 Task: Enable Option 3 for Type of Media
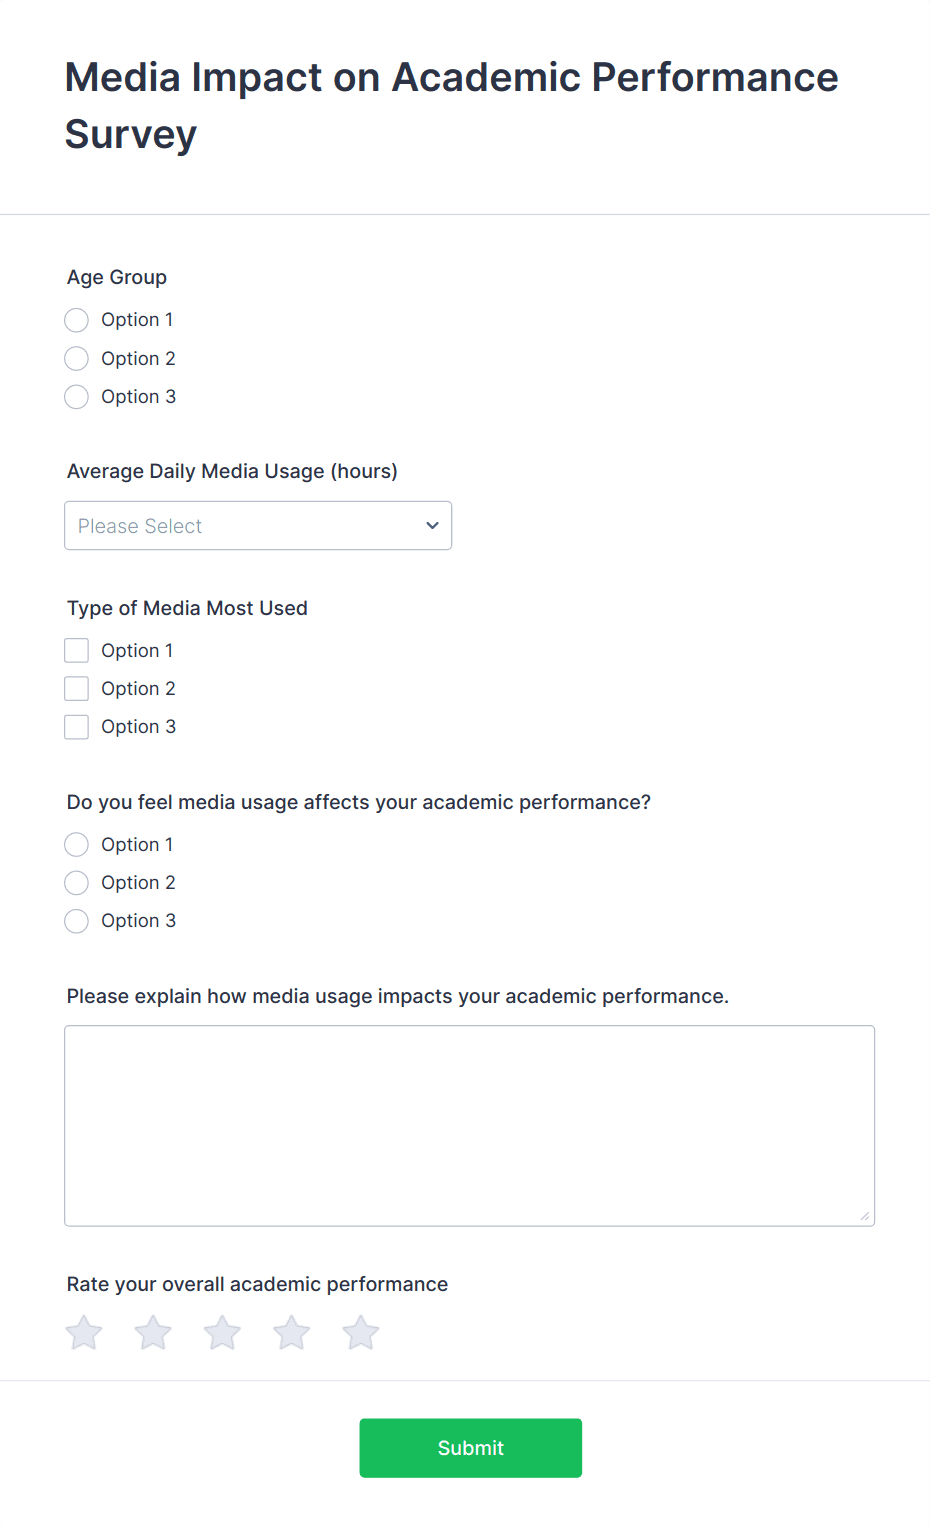point(77,727)
